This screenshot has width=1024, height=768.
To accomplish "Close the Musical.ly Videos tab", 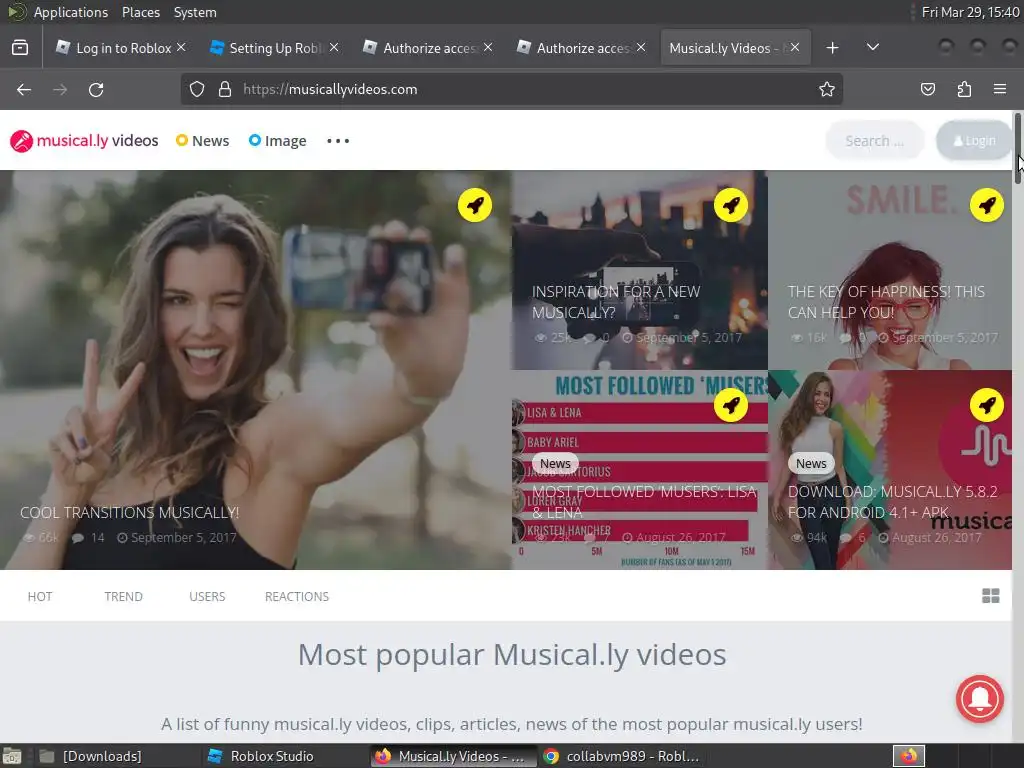I will 795,48.
